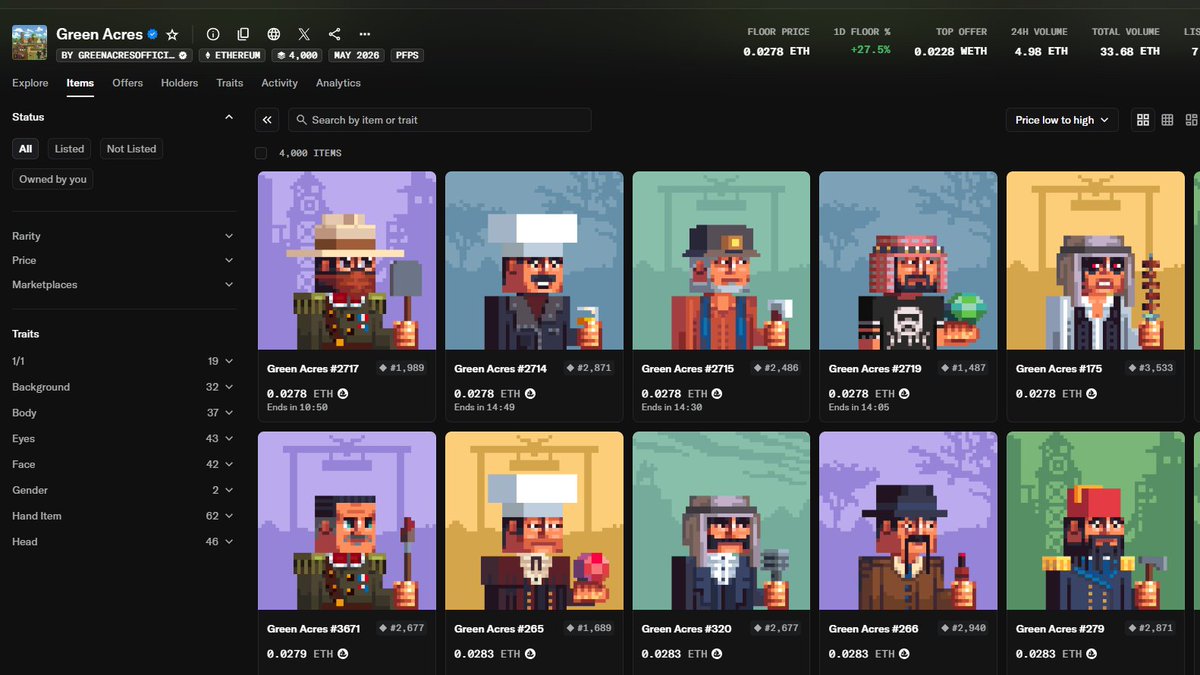The image size is (1200, 675).
Task: Open the Analytics tab
Action: (338, 83)
